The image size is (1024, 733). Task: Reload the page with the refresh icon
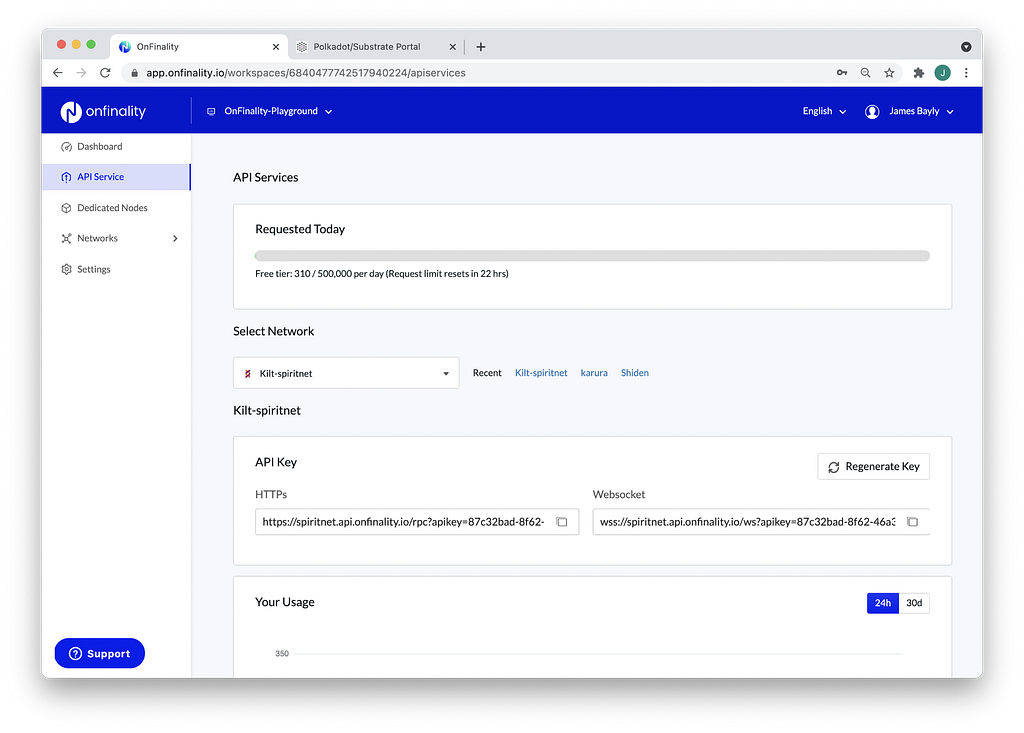point(105,73)
